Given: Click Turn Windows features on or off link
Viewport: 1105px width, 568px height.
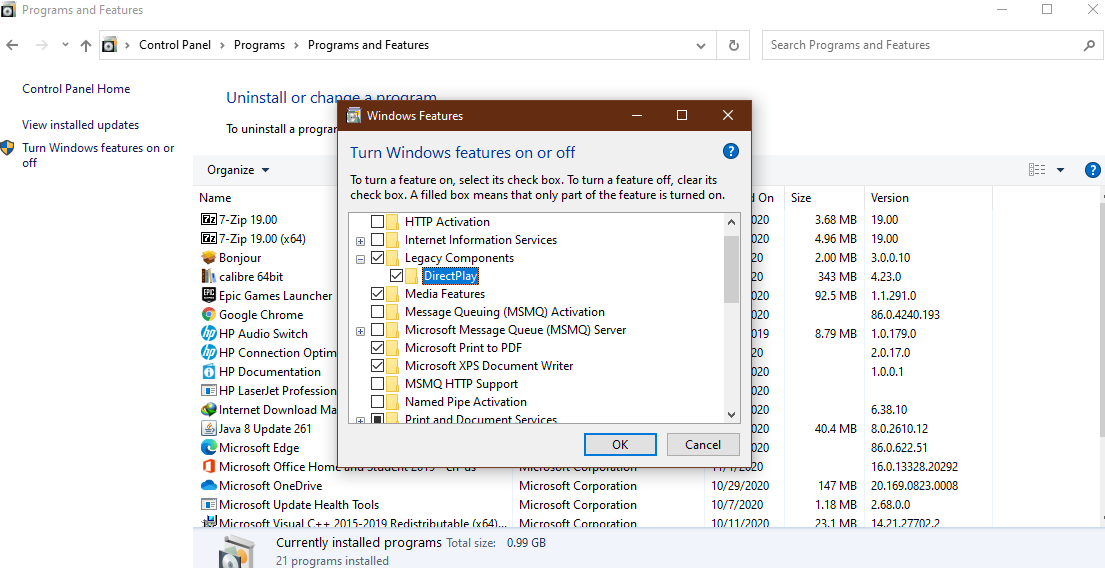Looking at the screenshot, I should click(x=99, y=155).
